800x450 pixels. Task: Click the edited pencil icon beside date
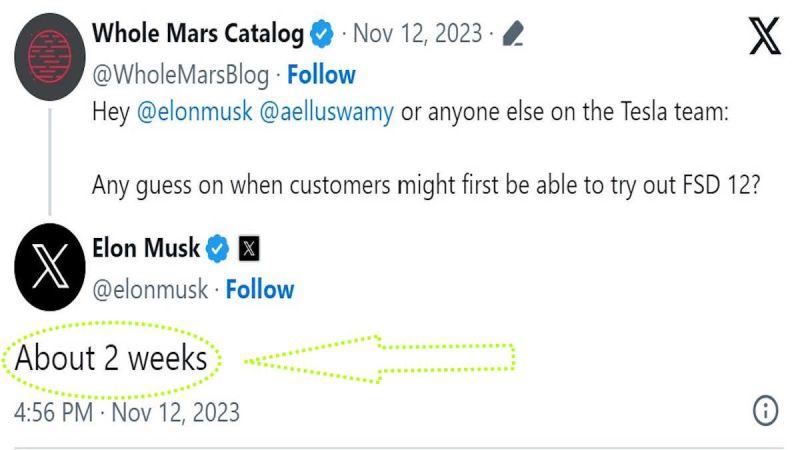(x=512, y=36)
